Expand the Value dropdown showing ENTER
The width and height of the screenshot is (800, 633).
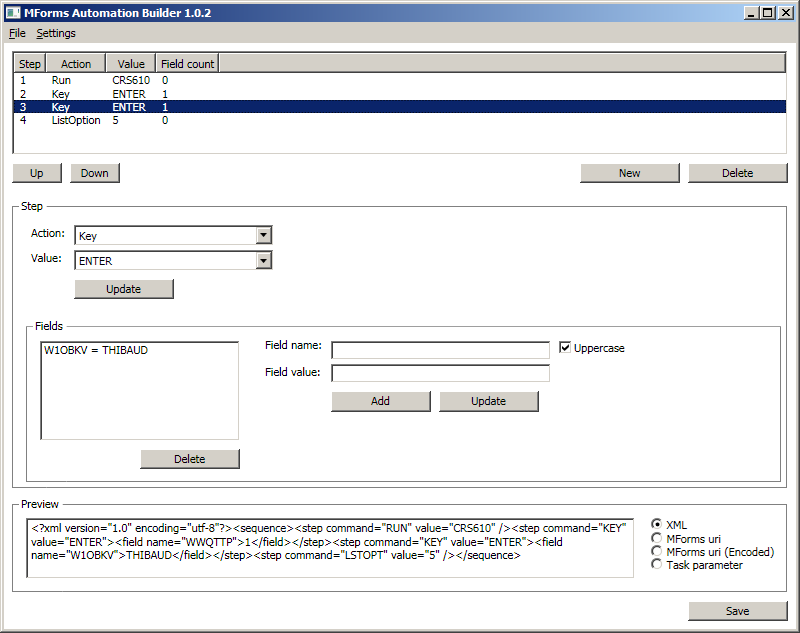pyautogui.click(x=264, y=261)
